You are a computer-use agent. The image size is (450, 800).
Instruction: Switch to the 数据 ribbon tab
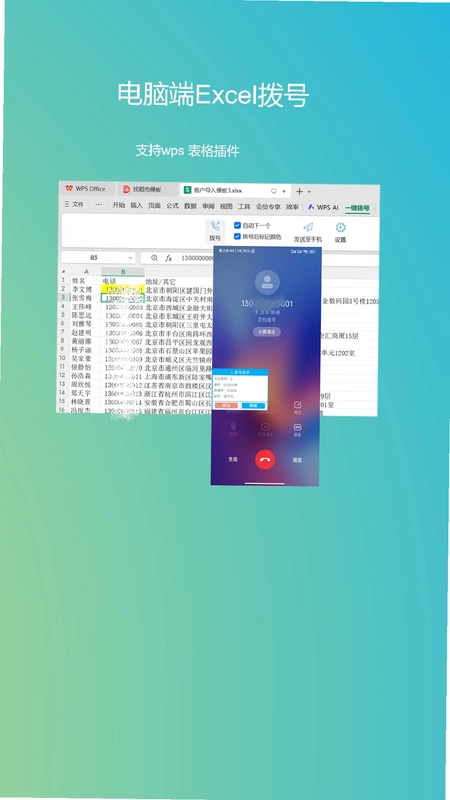pyautogui.click(x=190, y=206)
